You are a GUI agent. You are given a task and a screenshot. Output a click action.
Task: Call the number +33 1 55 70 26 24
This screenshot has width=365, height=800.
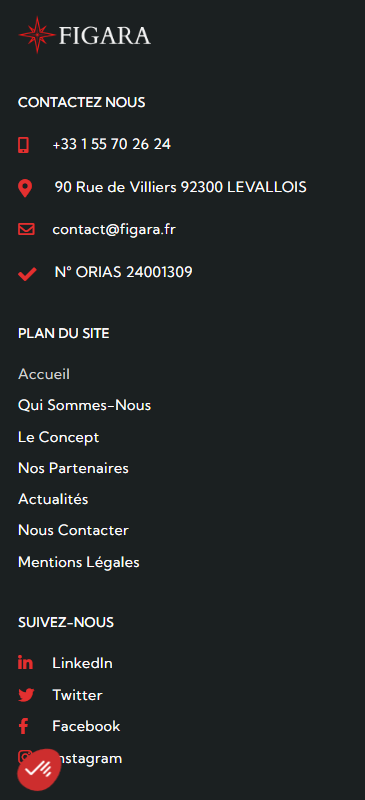click(111, 144)
